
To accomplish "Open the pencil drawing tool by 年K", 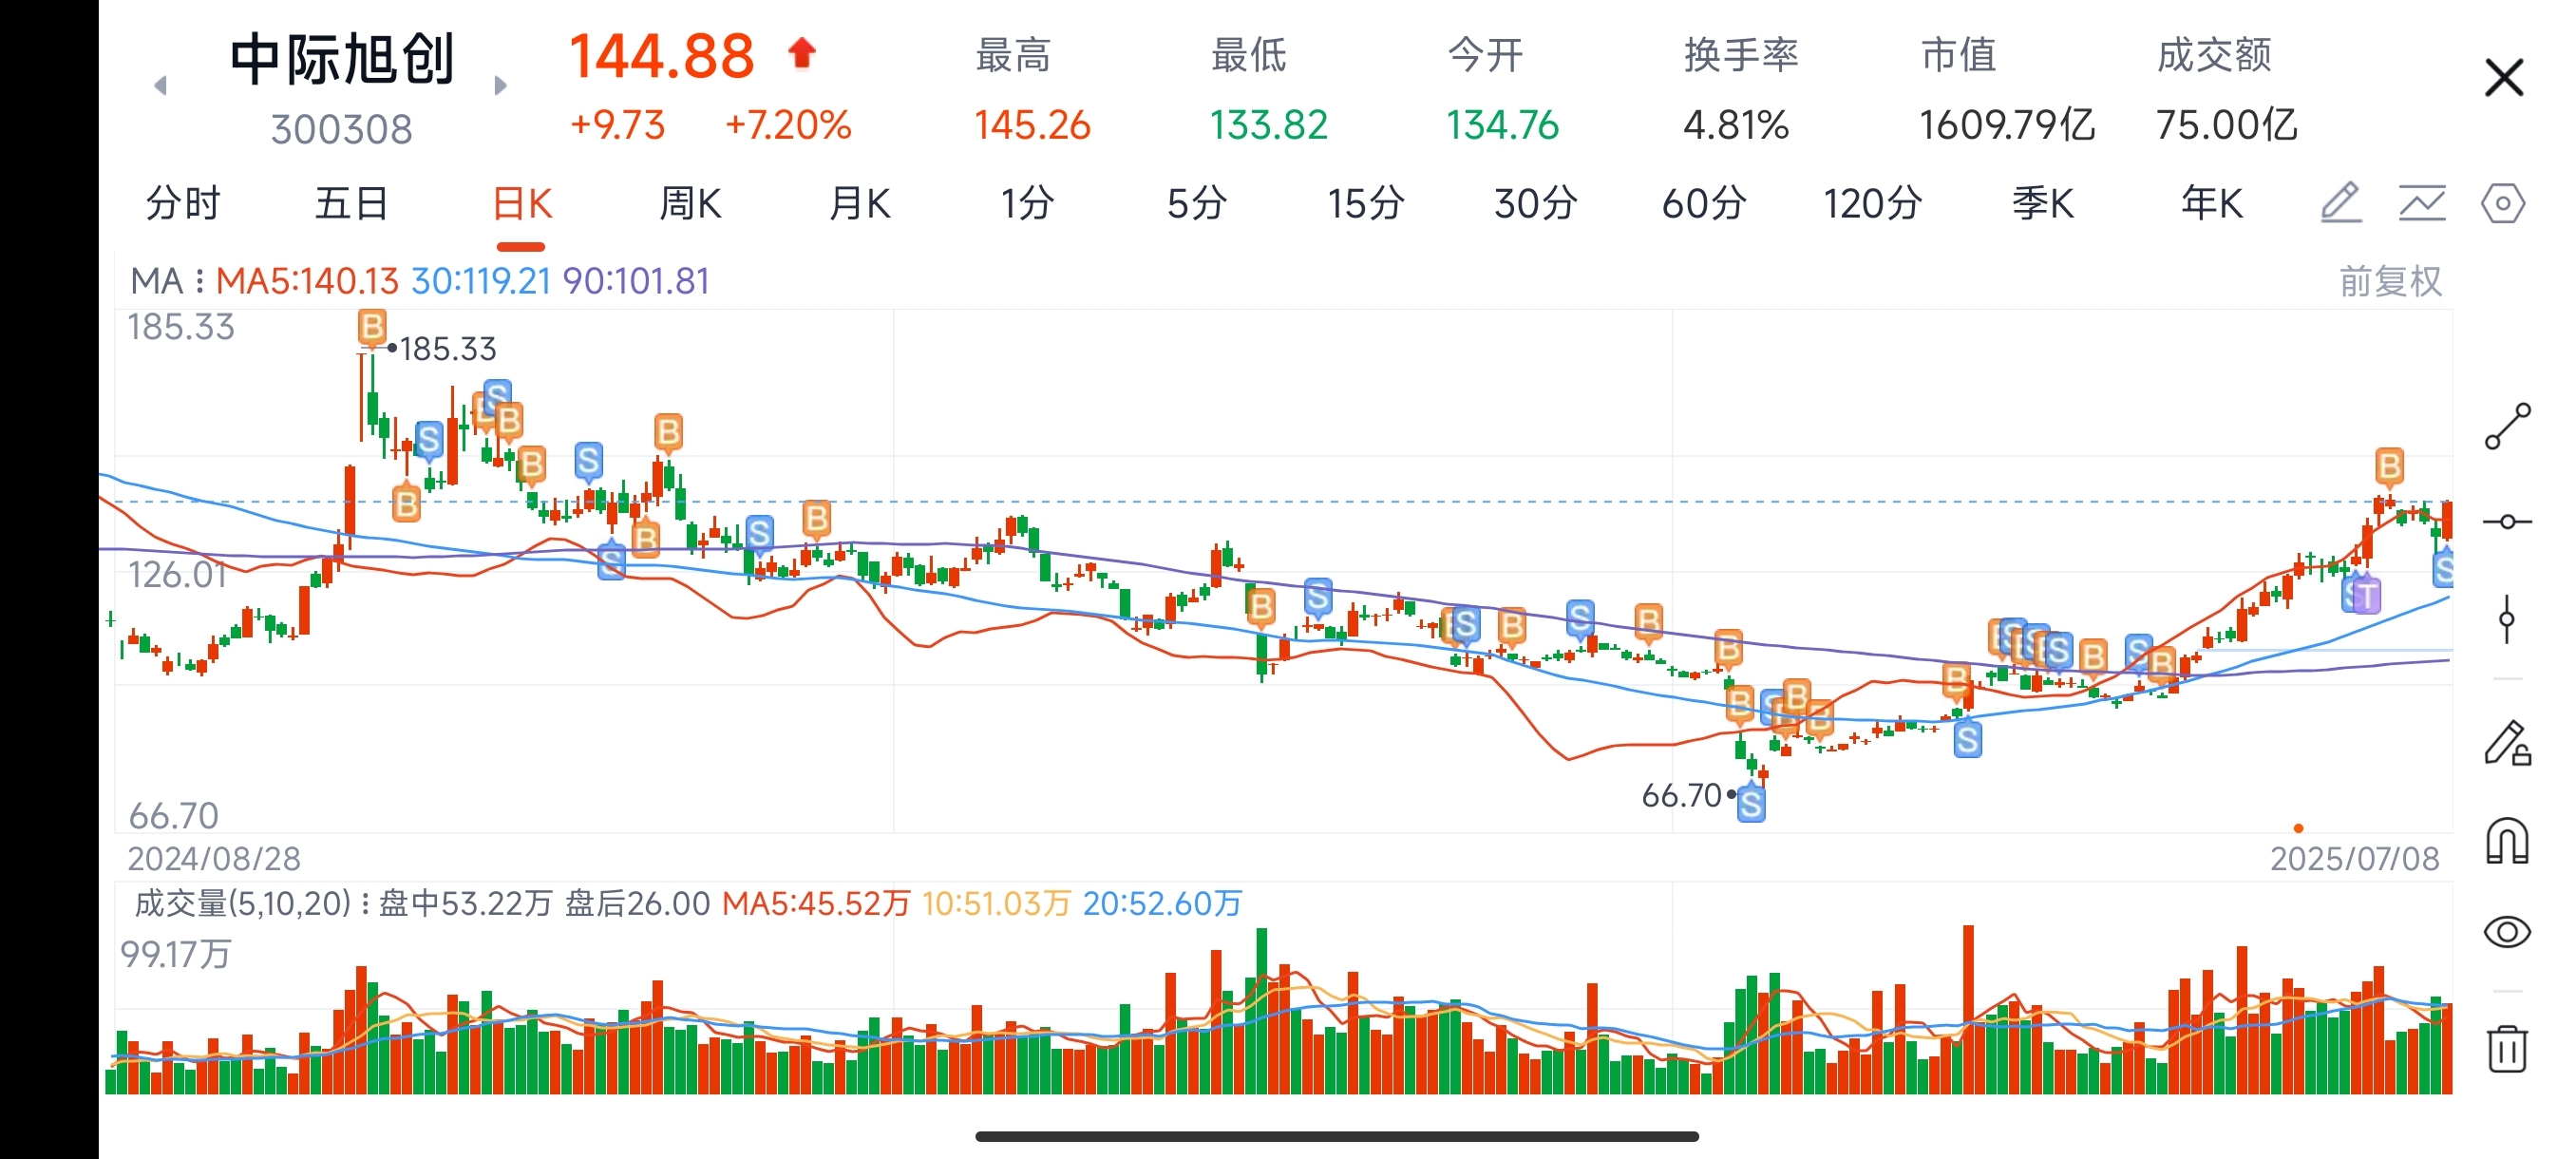I will 2341,203.
